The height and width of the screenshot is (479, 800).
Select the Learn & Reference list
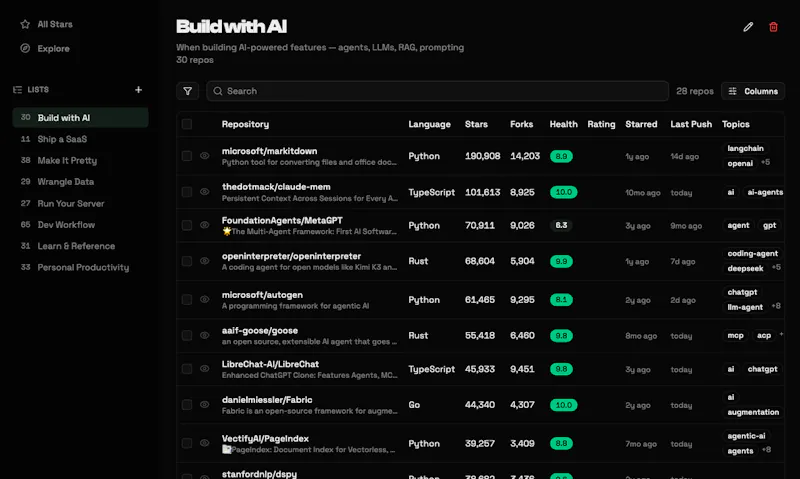(x=81, y=246)
